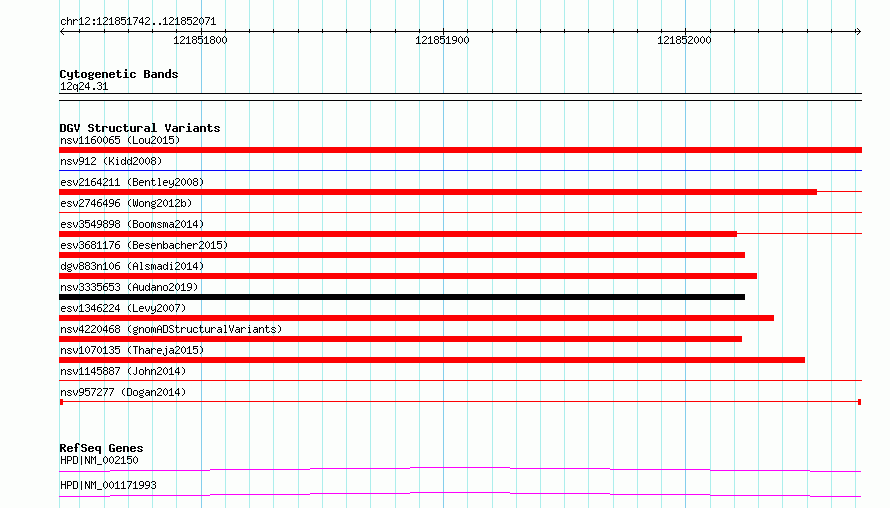
Task: Click the magenta transcript line for HPD|NM_001171993
Action: (x=460, y=494)
